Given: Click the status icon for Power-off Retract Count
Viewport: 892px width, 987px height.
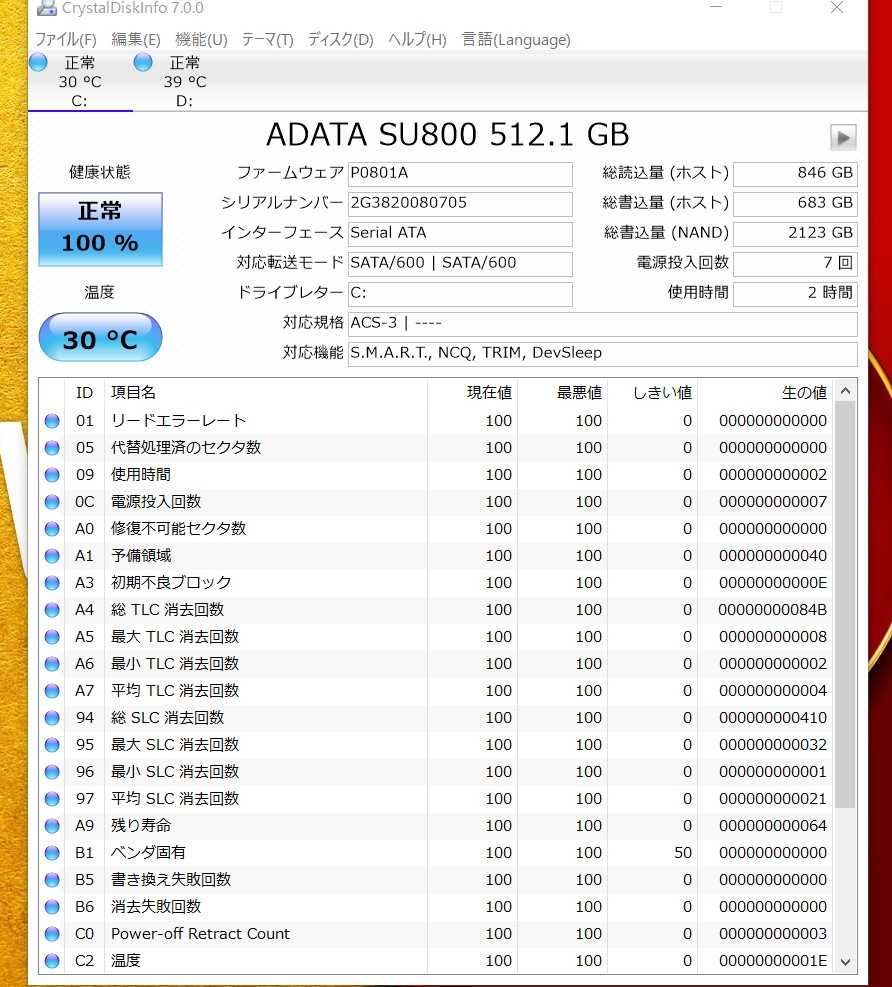Looking at the screenshot, I should [x=52, y=934].
